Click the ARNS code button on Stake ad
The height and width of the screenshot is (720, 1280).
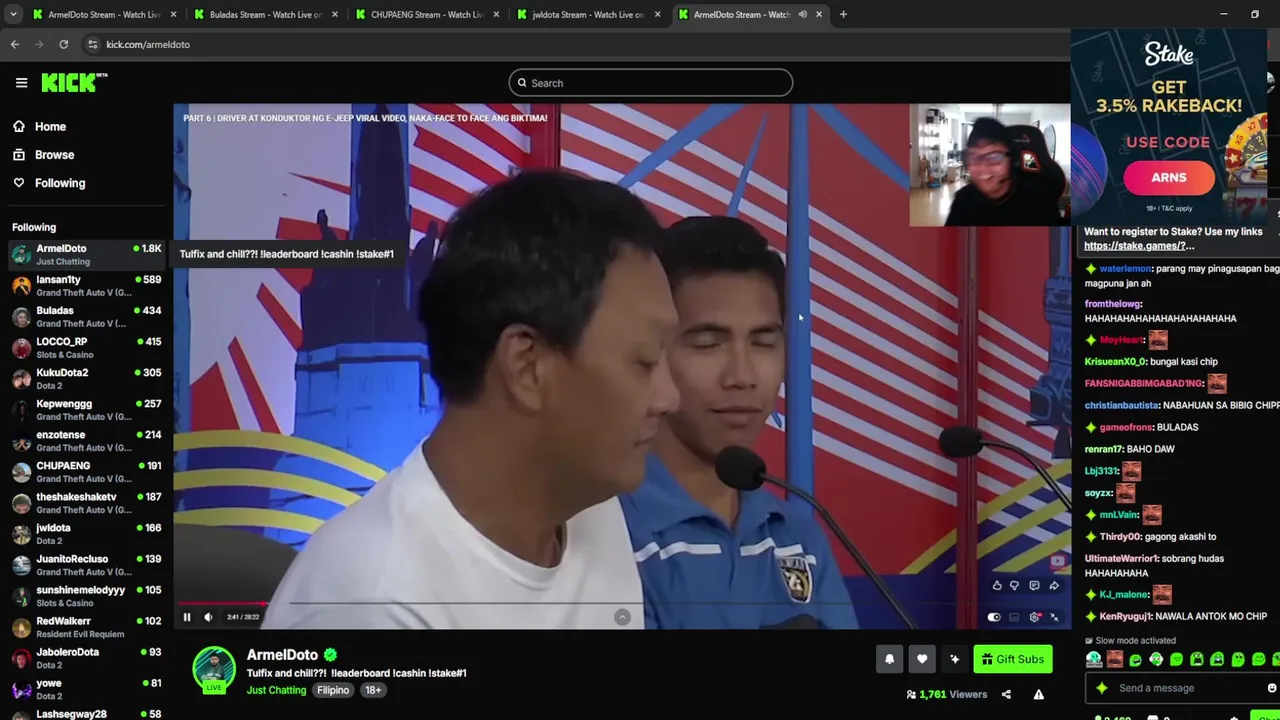tap(1168, 178)
